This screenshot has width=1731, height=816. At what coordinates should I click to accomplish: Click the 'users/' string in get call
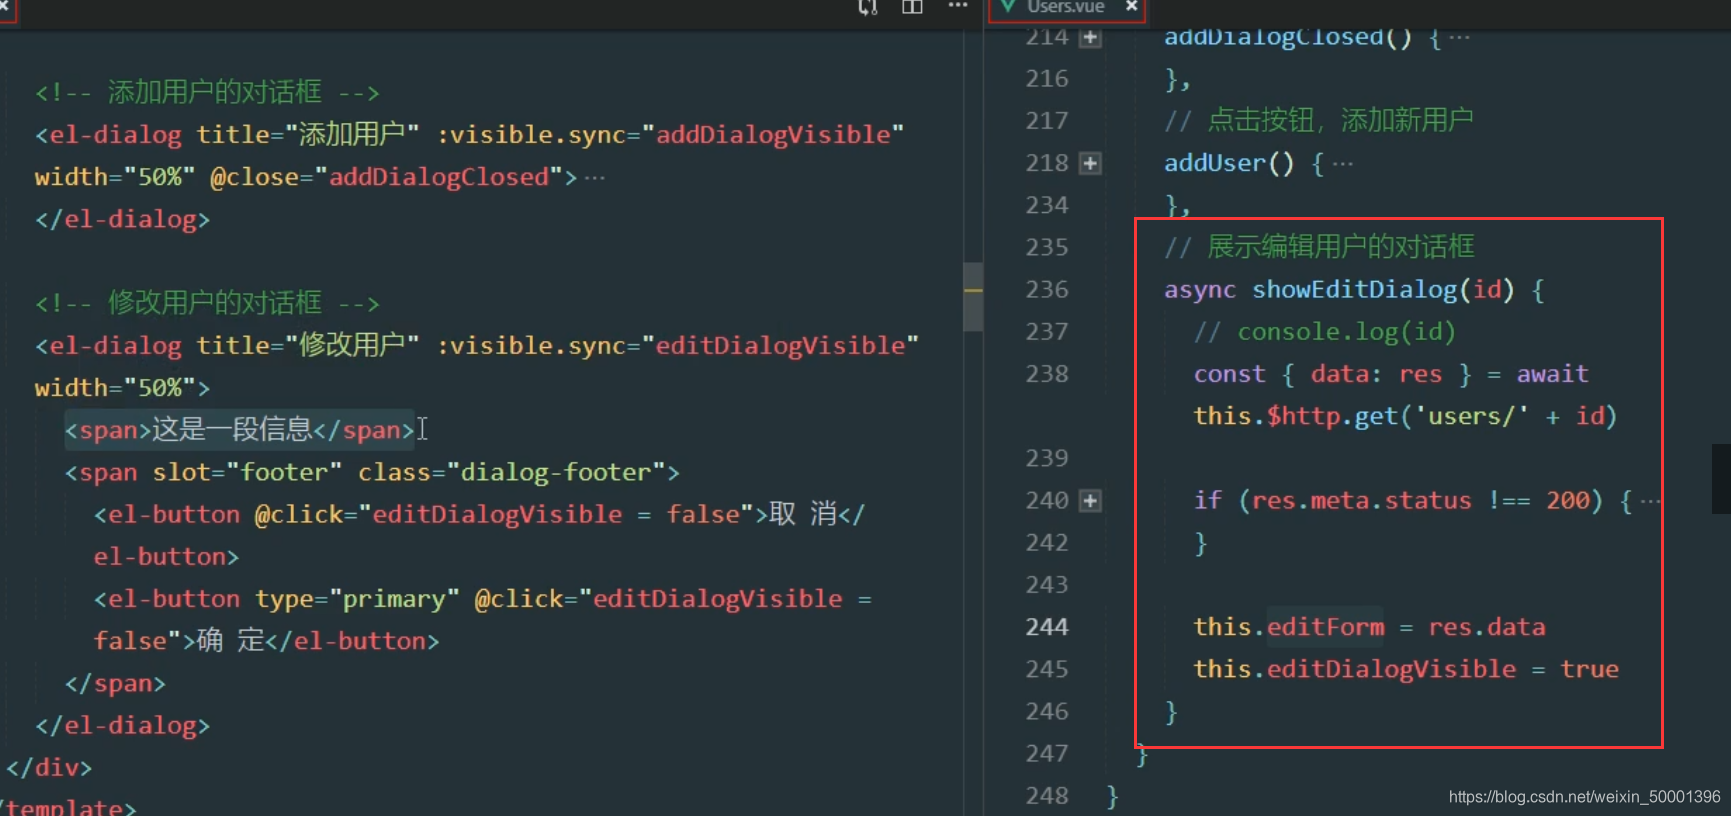1471,416
